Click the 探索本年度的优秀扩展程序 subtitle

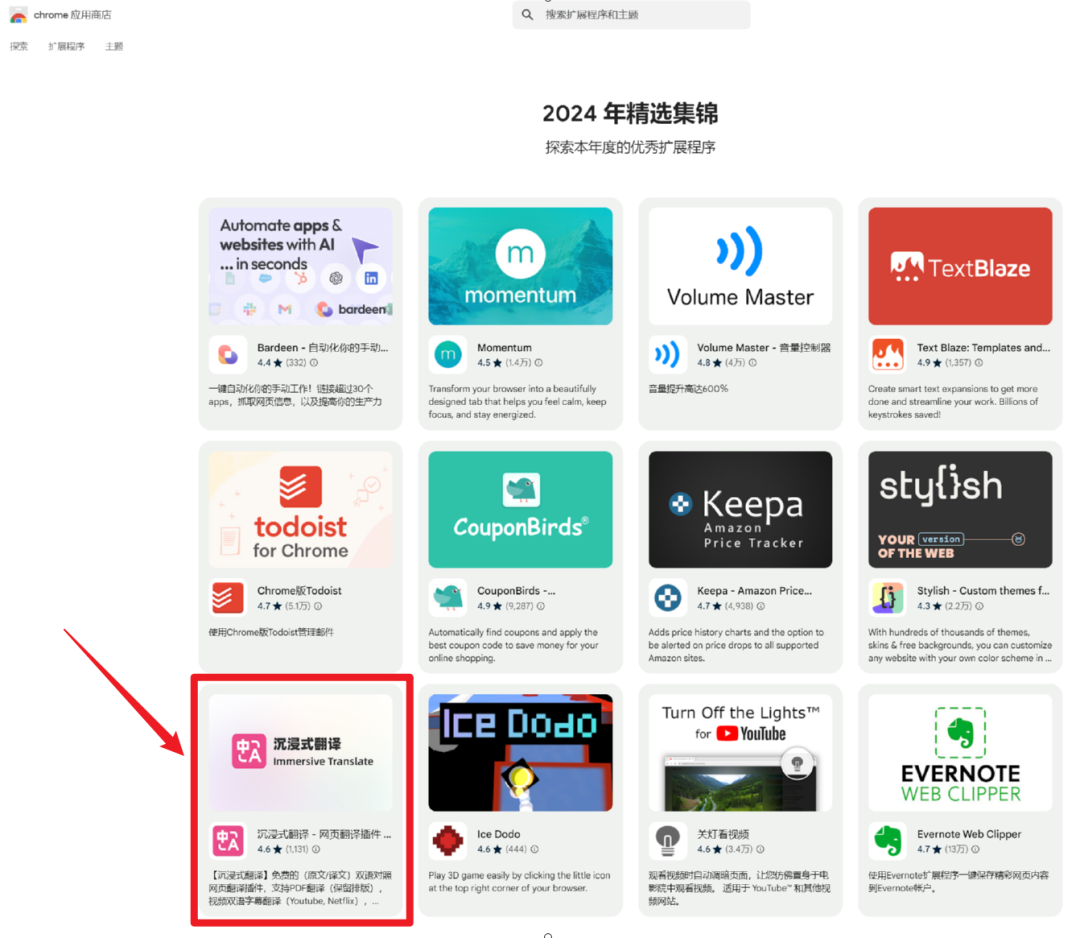tap(630, 147)
